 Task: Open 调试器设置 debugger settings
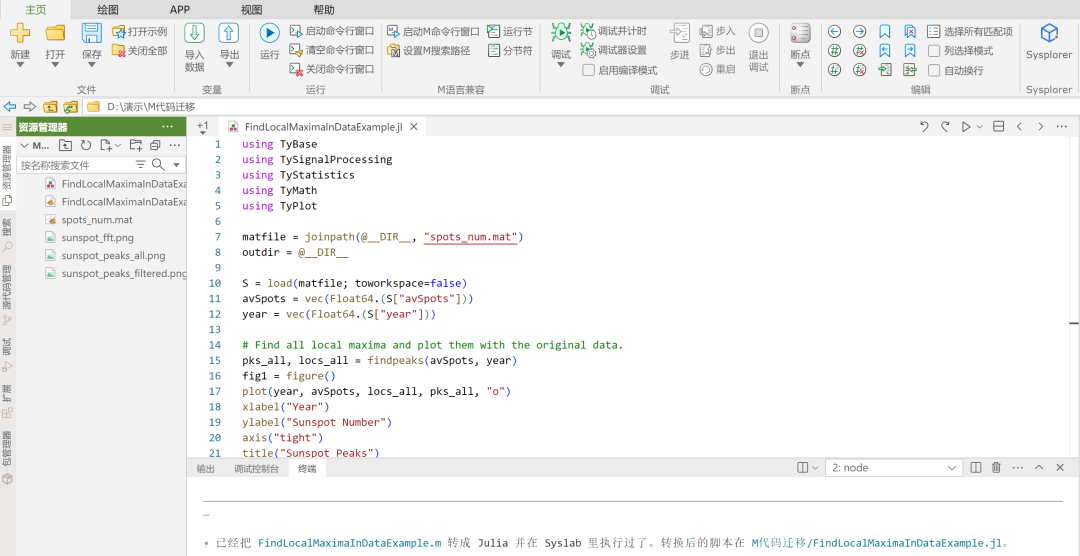pos(614,50)
